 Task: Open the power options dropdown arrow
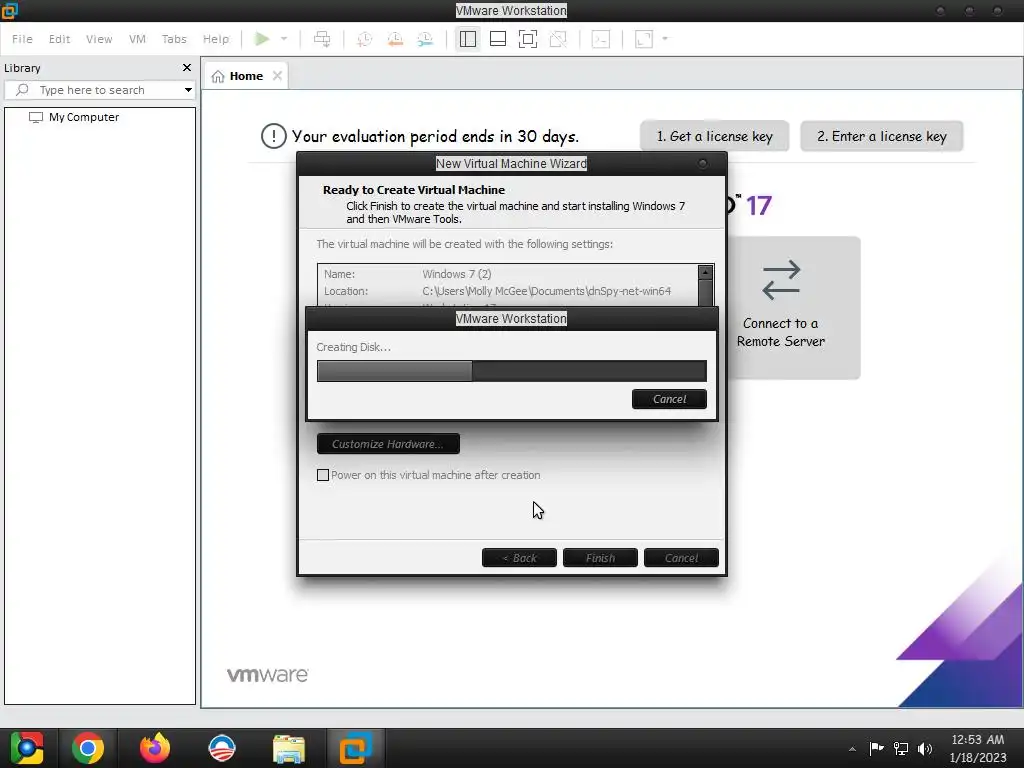pyautogui.click(x=284, y=39)
